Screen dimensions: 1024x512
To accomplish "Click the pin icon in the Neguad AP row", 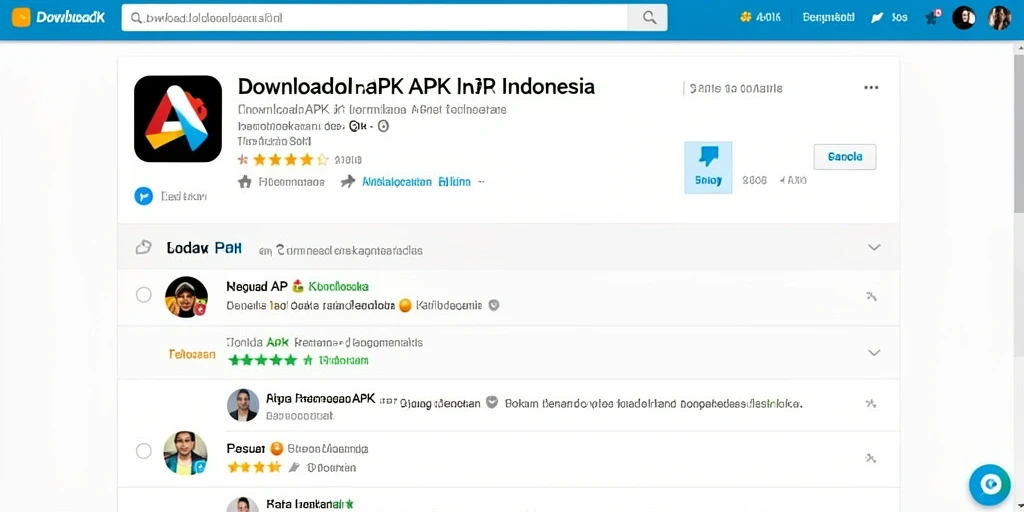I will [x=871, y=296].
